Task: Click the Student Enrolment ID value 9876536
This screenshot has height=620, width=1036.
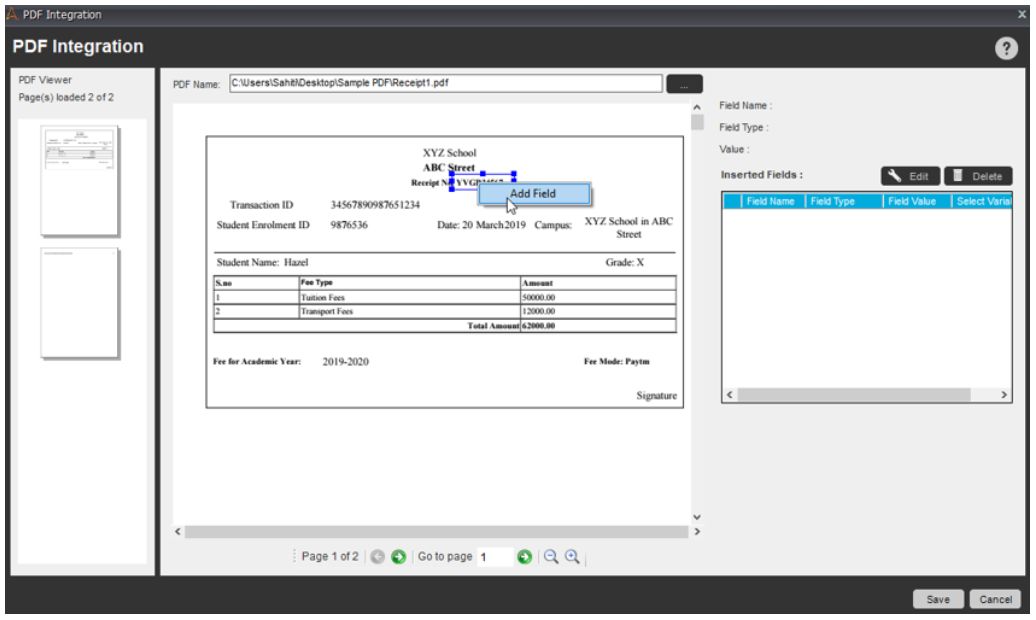Action: (x=349, y=225)
